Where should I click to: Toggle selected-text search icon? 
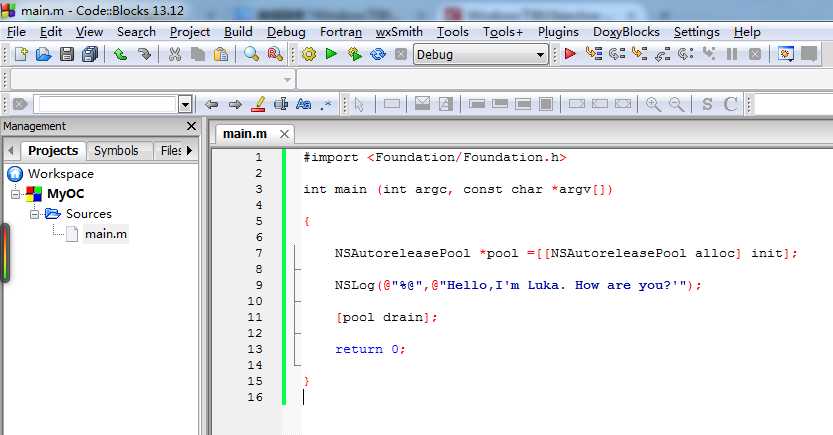(280, 104)
